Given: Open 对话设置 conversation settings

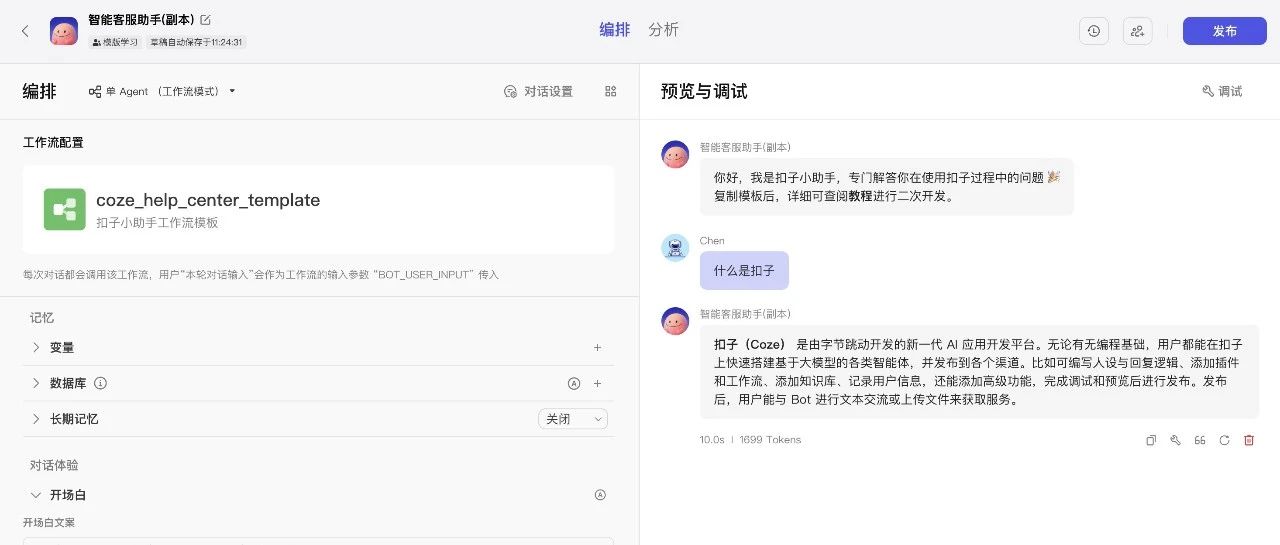Looking at the screenshot, I should pos(538,91).
